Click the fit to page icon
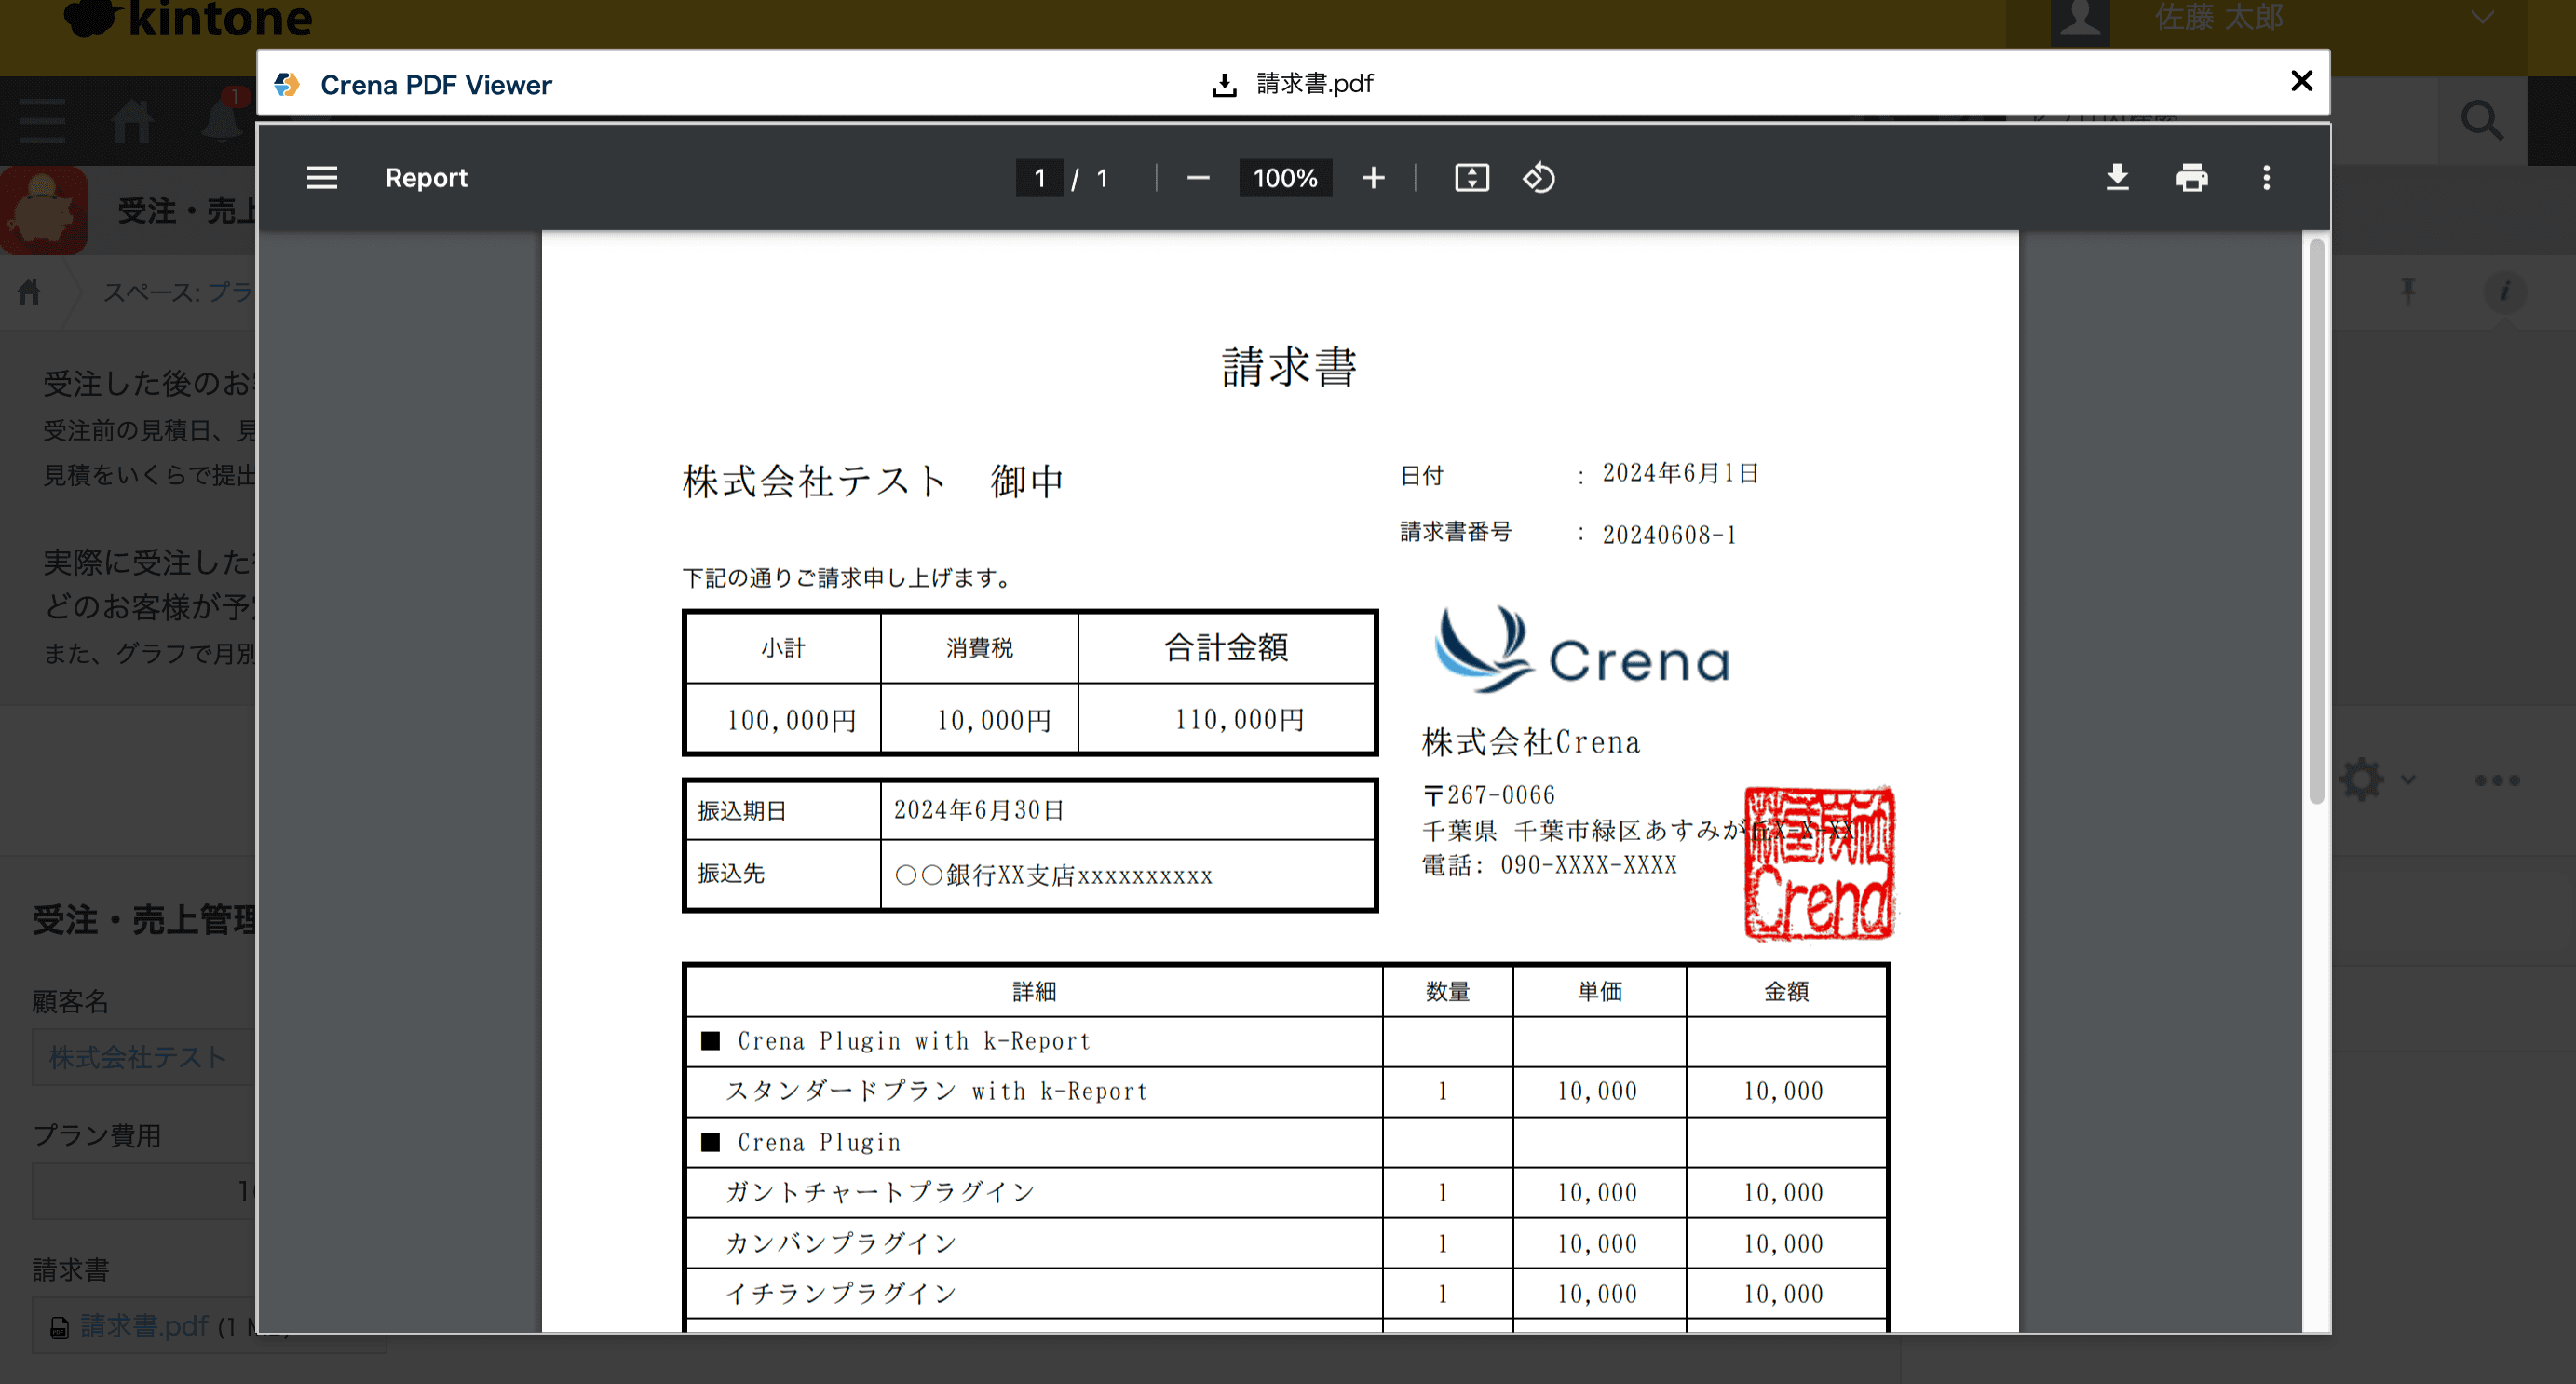This screenshot has width=2576, height=1384. (x=1472, y=178)
